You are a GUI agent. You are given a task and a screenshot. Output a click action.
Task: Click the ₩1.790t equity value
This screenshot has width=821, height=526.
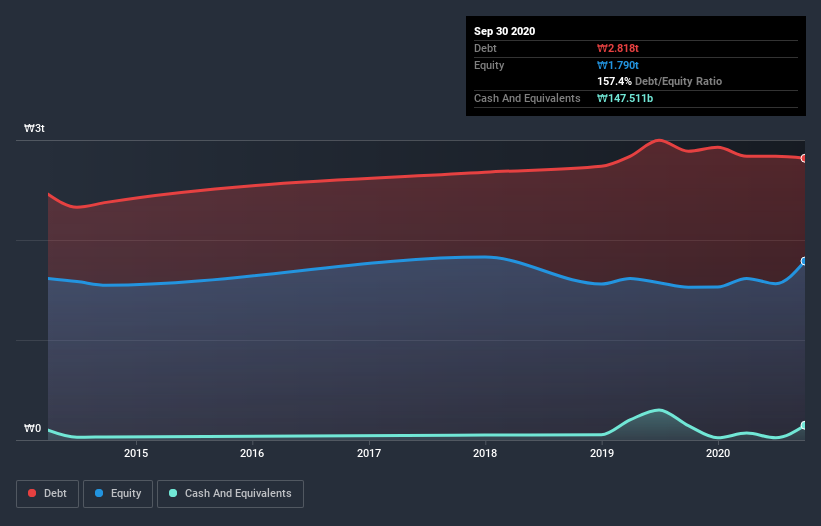click(618, 65)
